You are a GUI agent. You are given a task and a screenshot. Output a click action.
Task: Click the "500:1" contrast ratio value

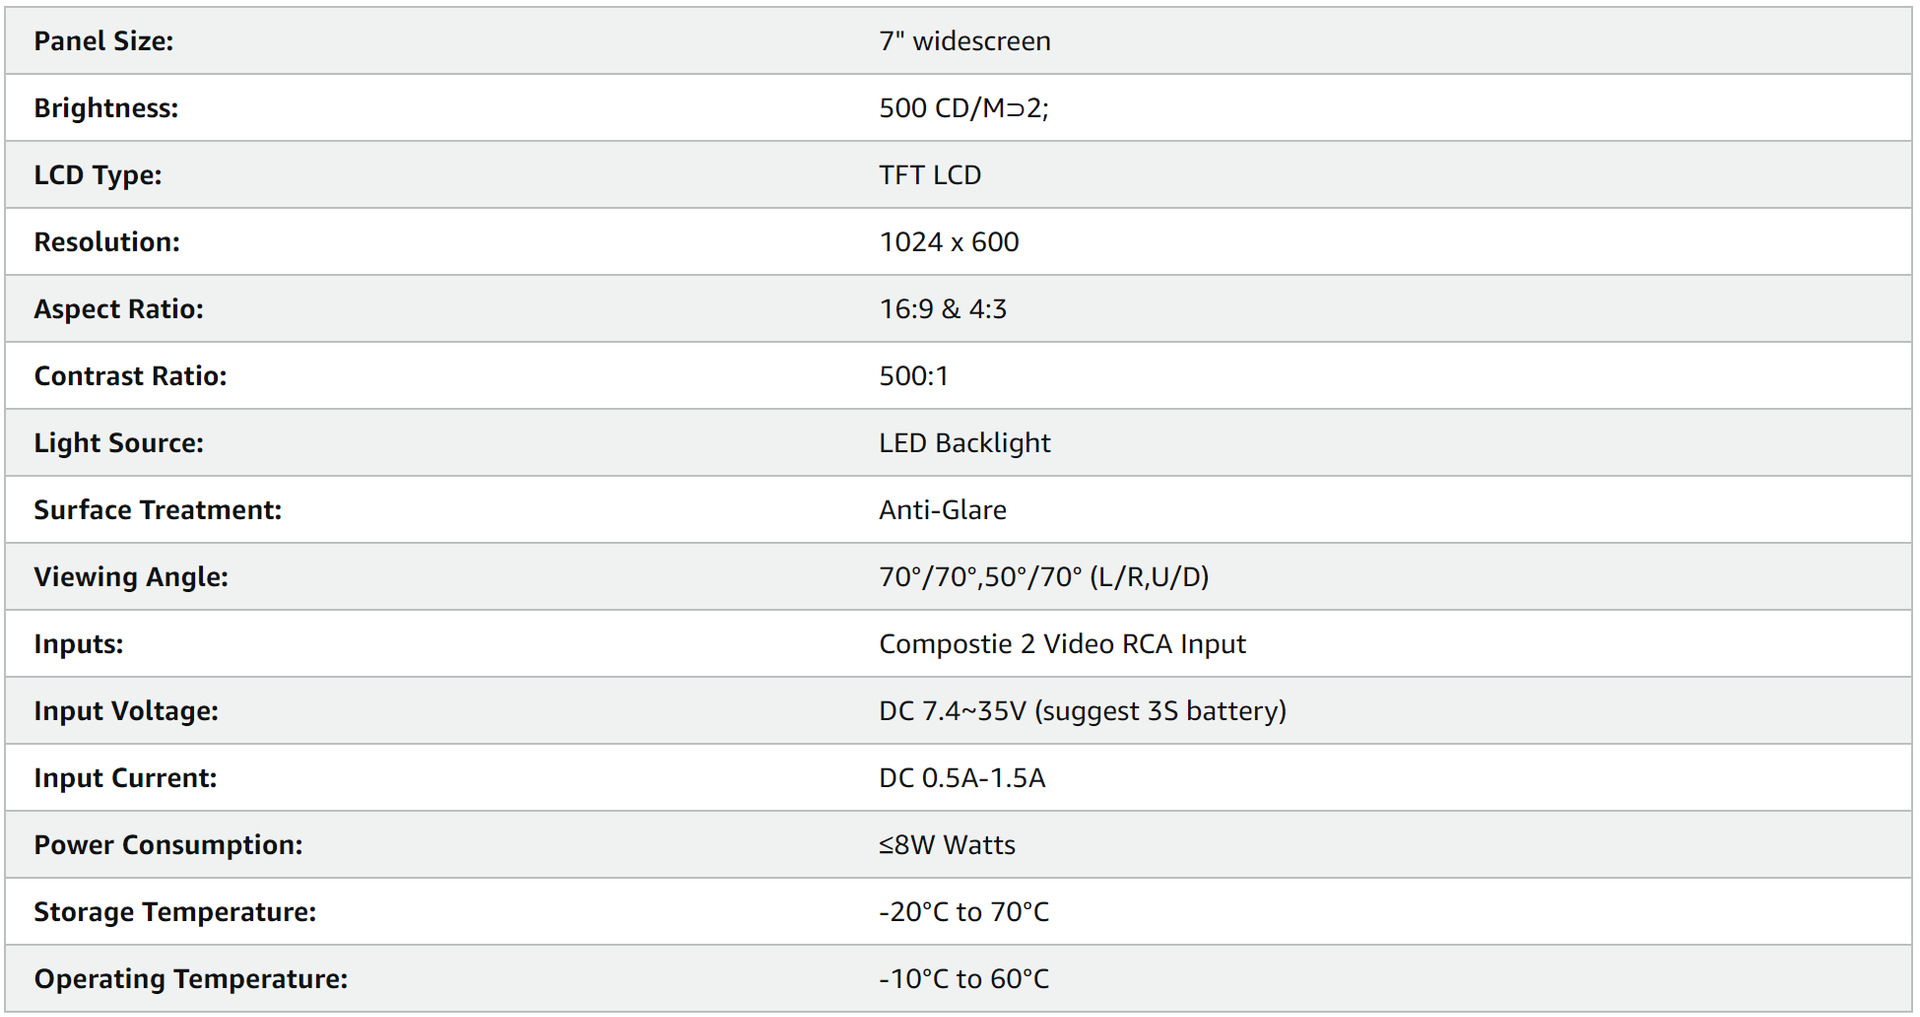[x=913, y=376]
